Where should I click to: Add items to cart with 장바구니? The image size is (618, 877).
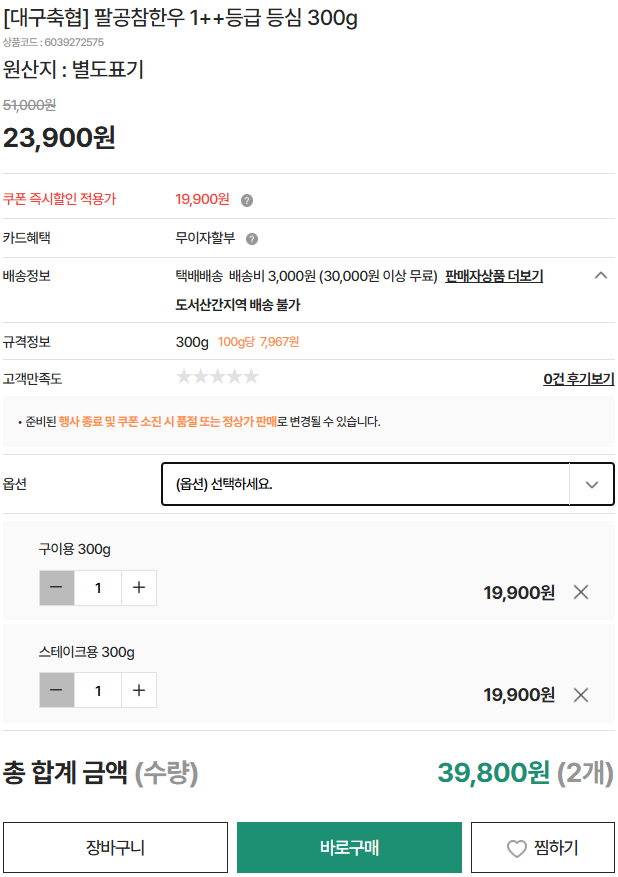115,848
